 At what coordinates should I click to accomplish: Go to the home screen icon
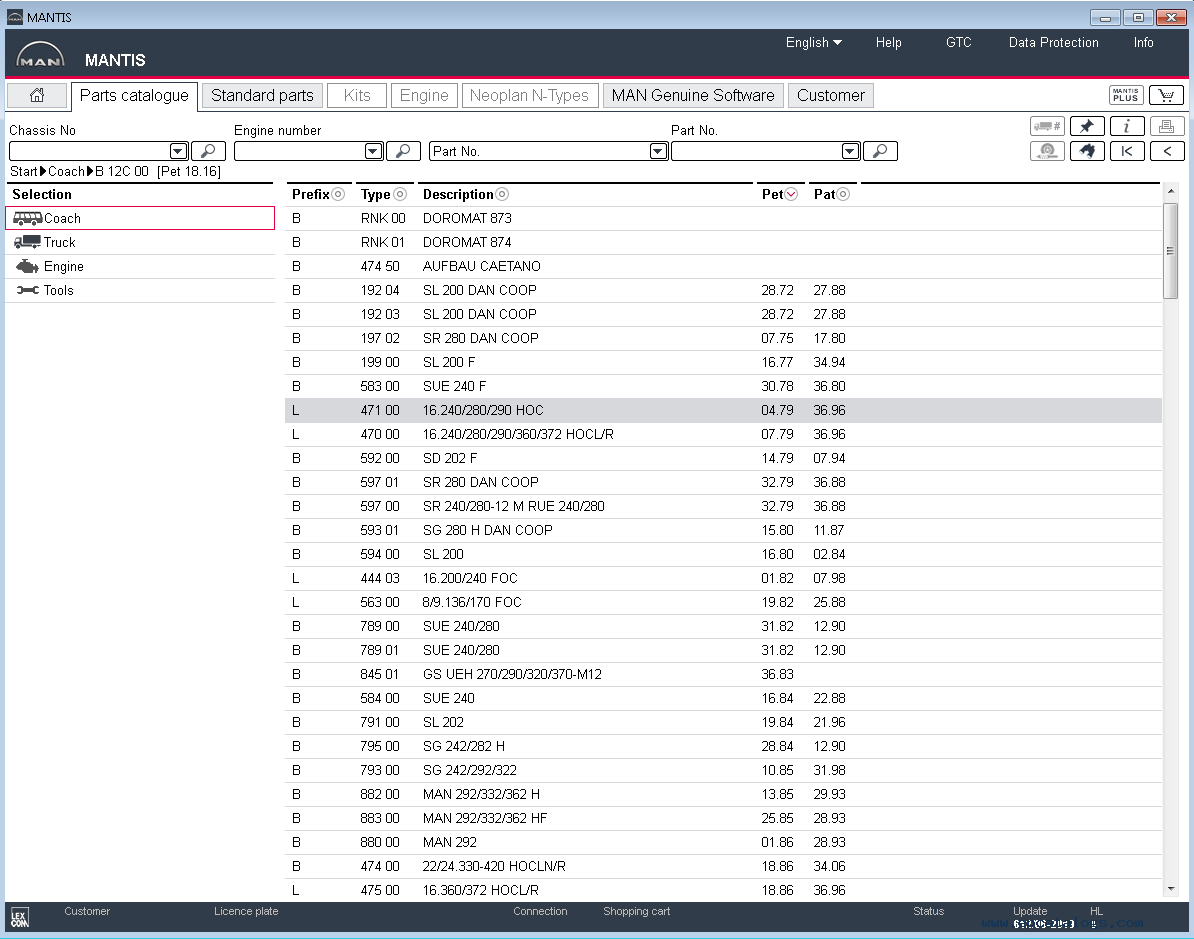click(37, 95)
